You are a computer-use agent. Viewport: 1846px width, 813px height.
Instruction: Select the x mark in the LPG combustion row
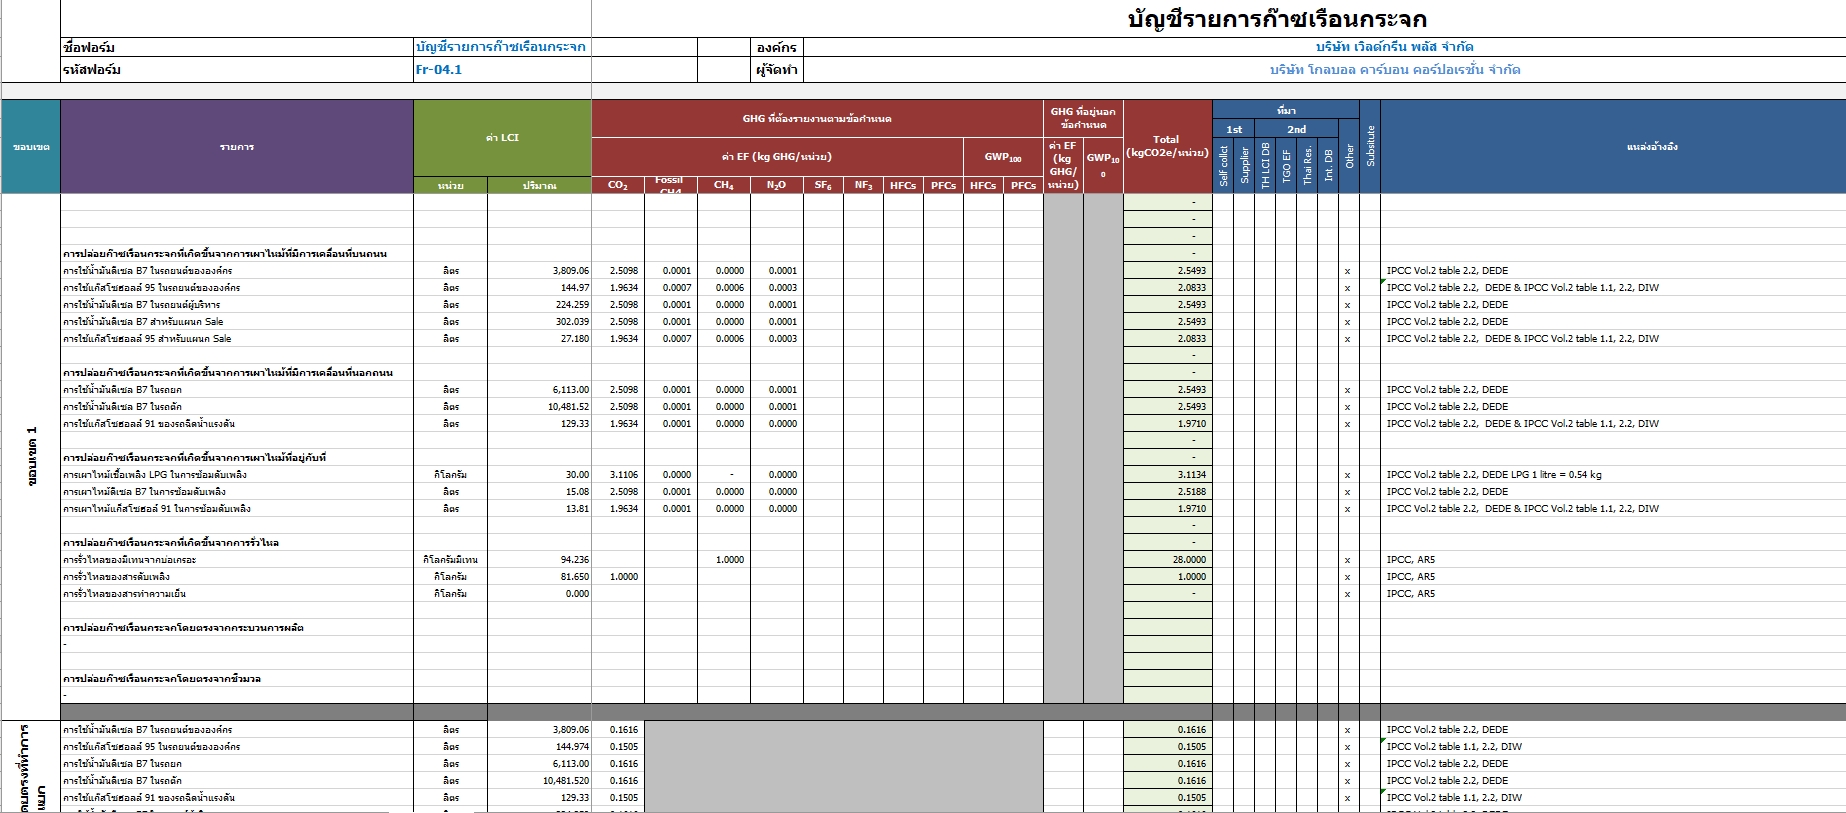coord(1347,475)
